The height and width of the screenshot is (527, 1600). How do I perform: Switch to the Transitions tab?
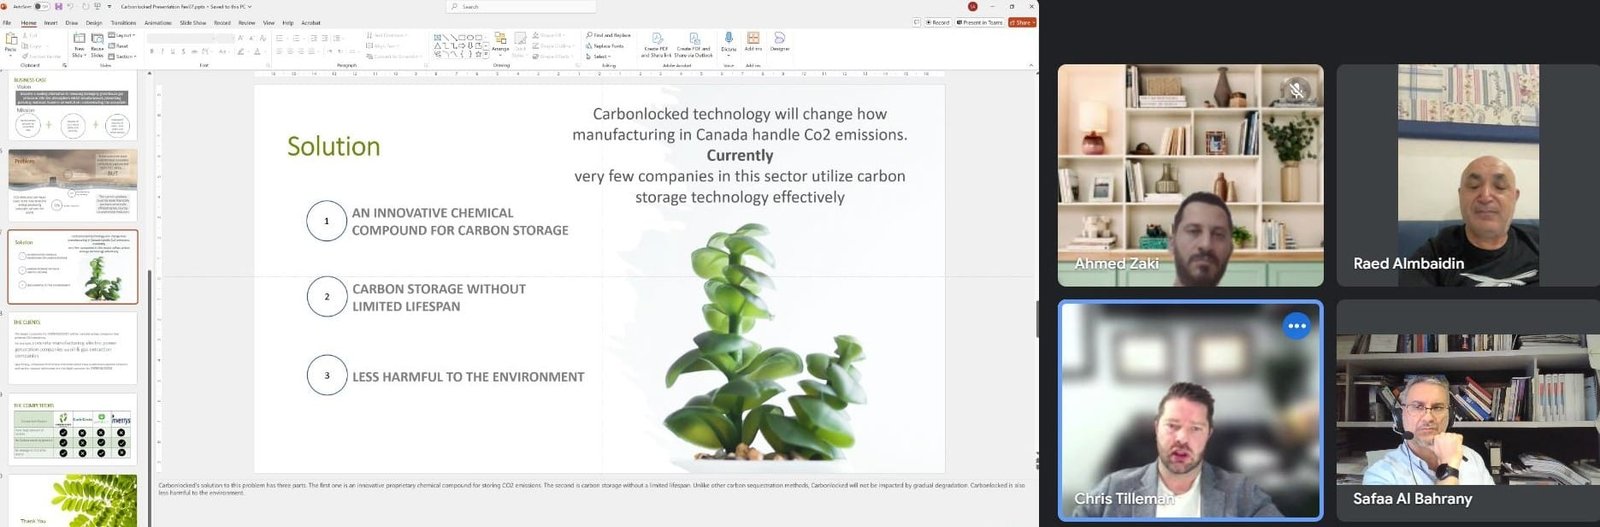click(123, 22)
